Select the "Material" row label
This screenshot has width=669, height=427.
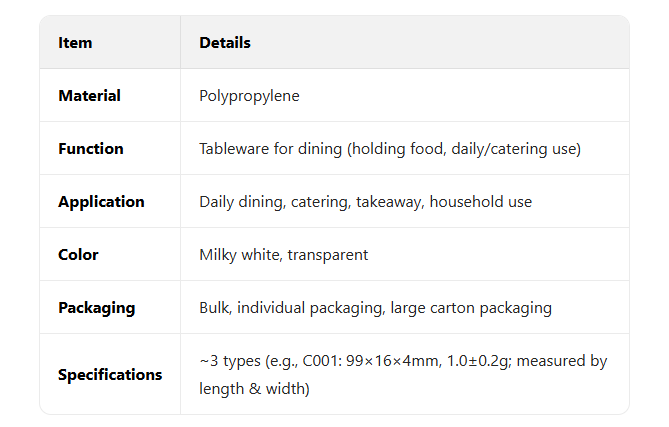(x=89, y=96)
